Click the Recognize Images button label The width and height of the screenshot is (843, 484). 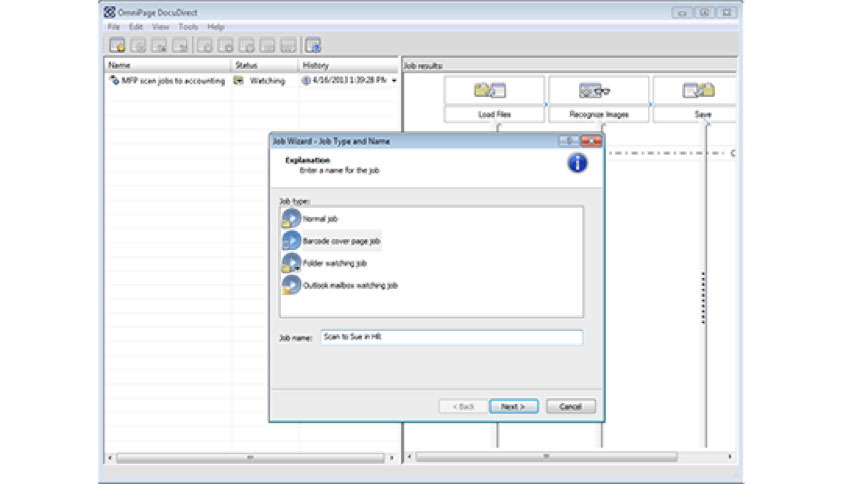[x=598, y=115]
